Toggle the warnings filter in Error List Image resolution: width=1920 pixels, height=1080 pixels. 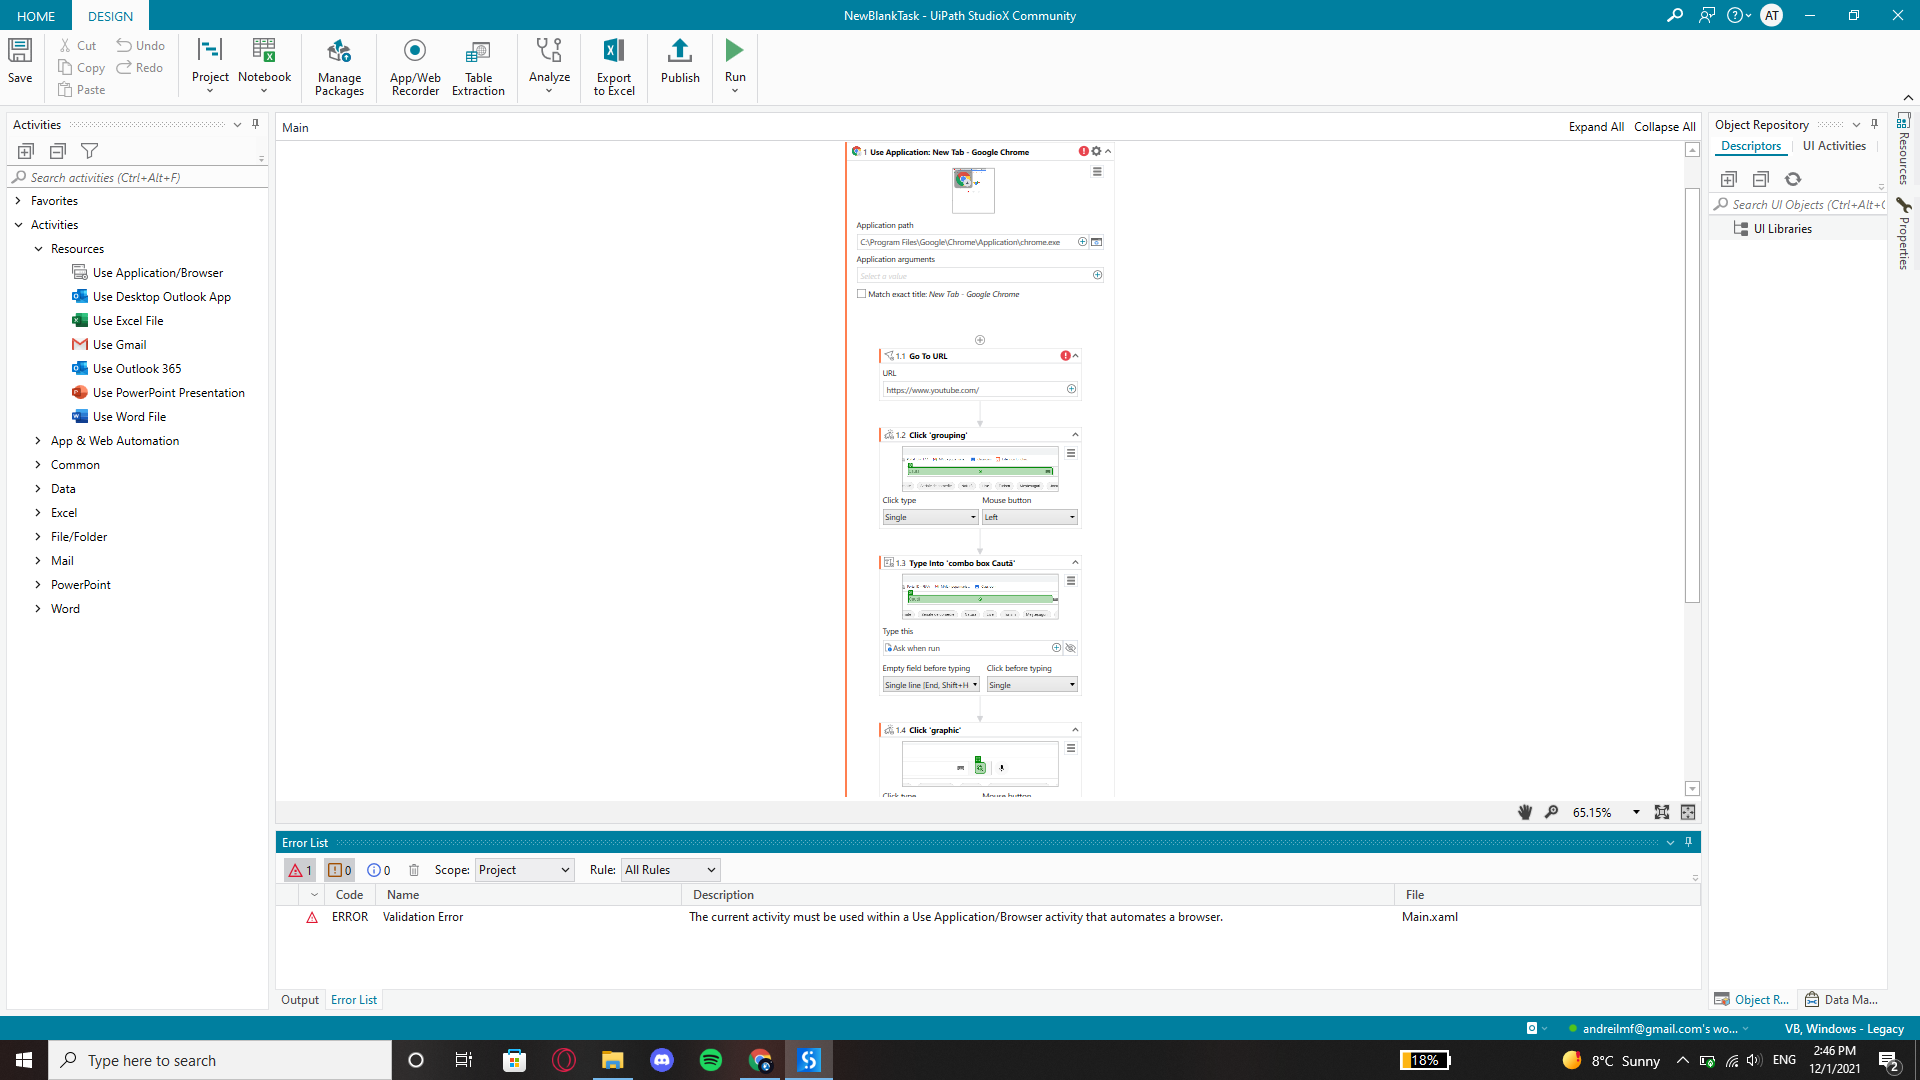coord(340,870)
